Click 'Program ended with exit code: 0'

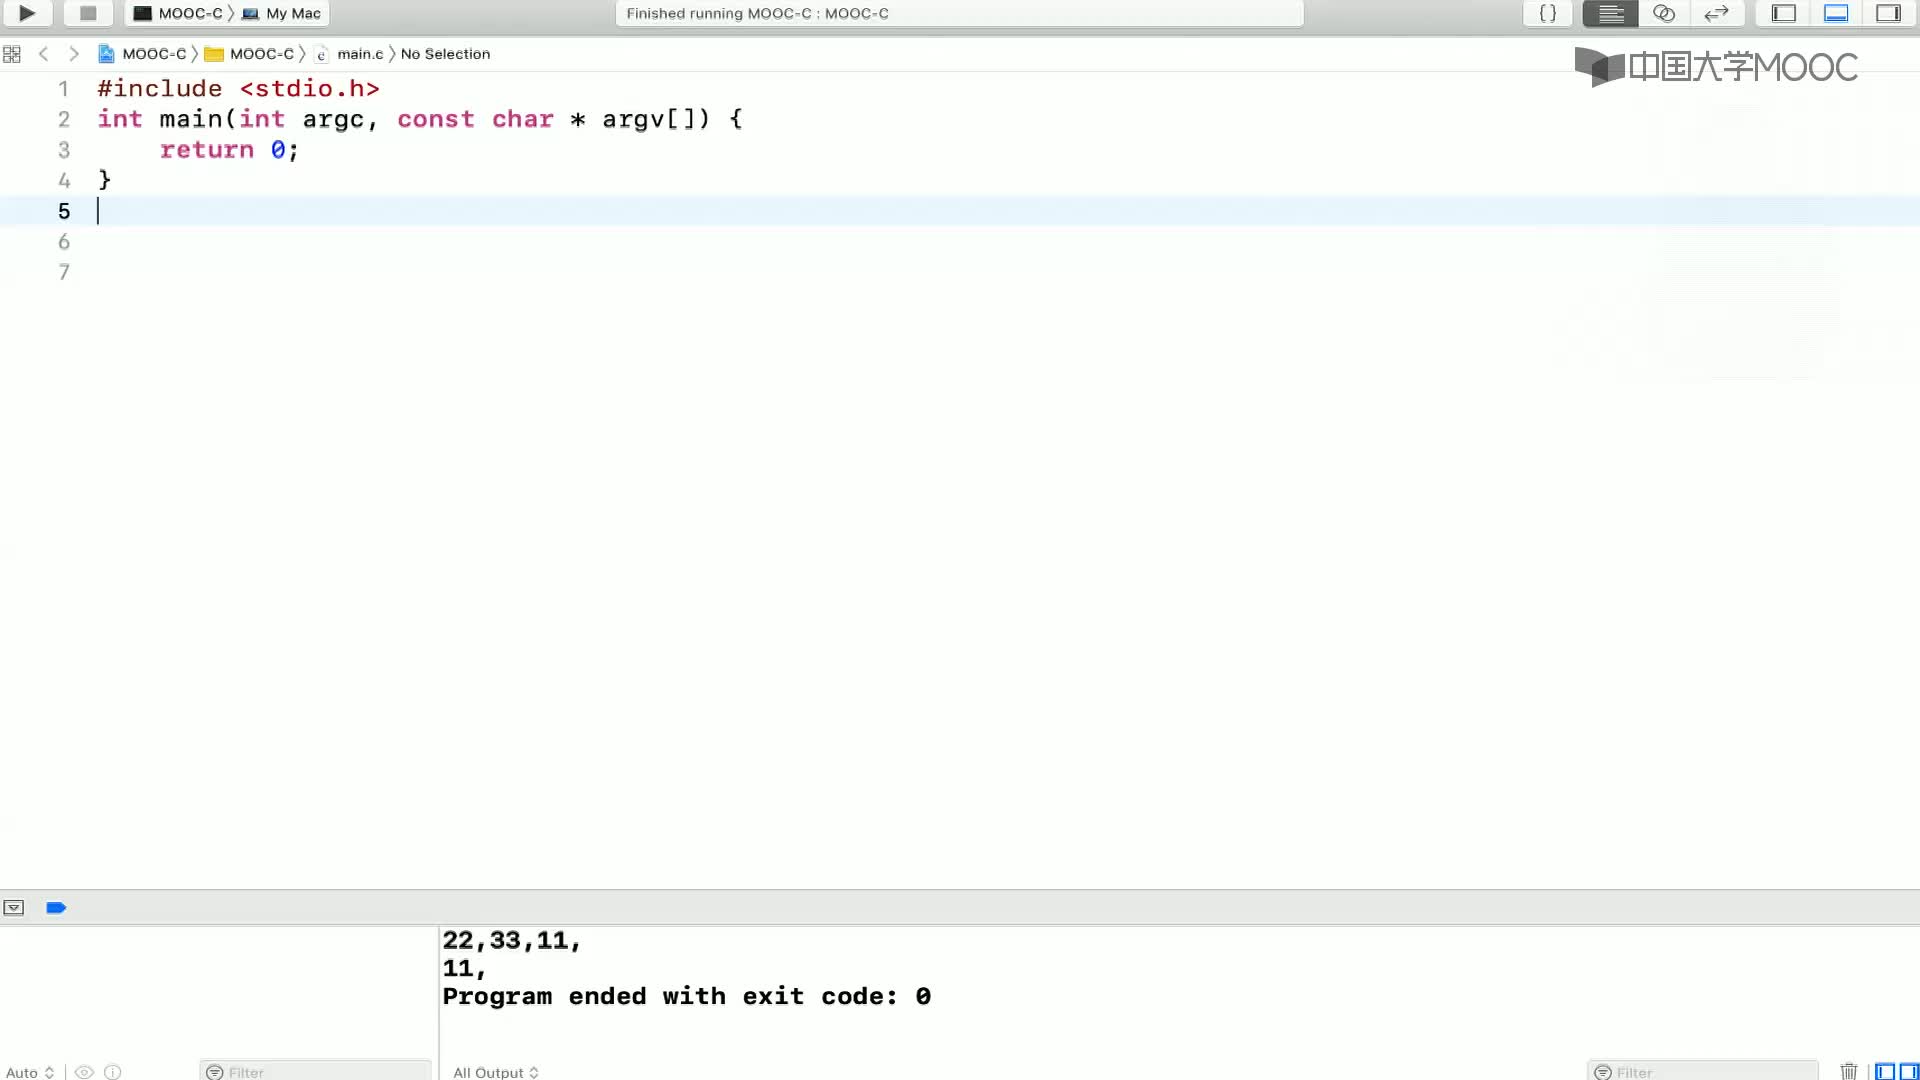(x=687, y=997)
